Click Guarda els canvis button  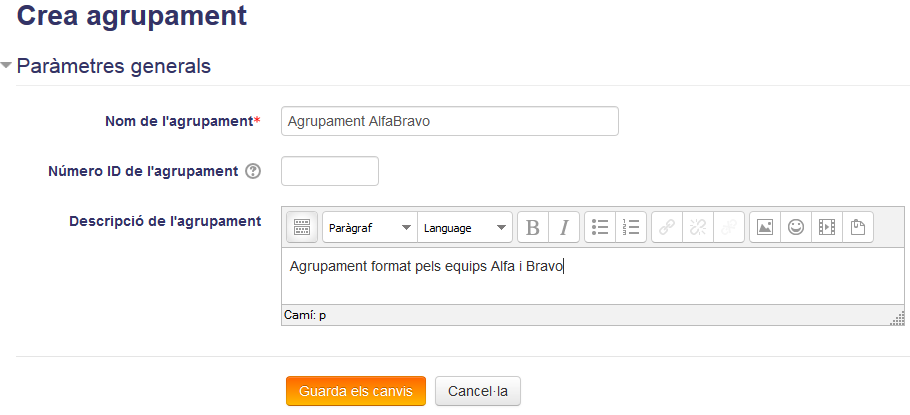[x=356, y=391]
